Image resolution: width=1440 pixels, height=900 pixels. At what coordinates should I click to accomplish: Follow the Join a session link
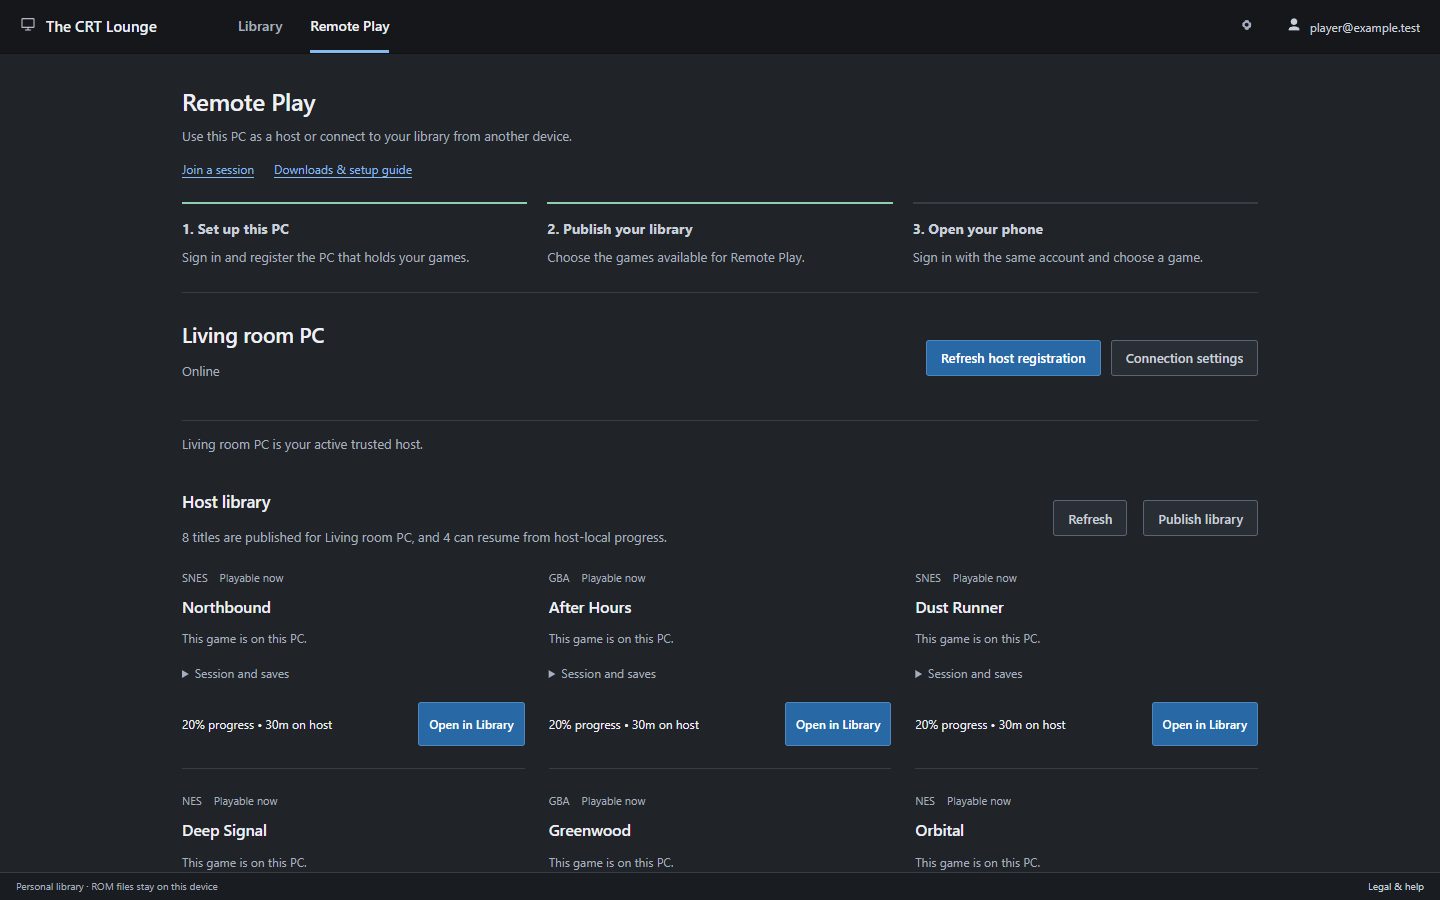(x=218, y=170)
